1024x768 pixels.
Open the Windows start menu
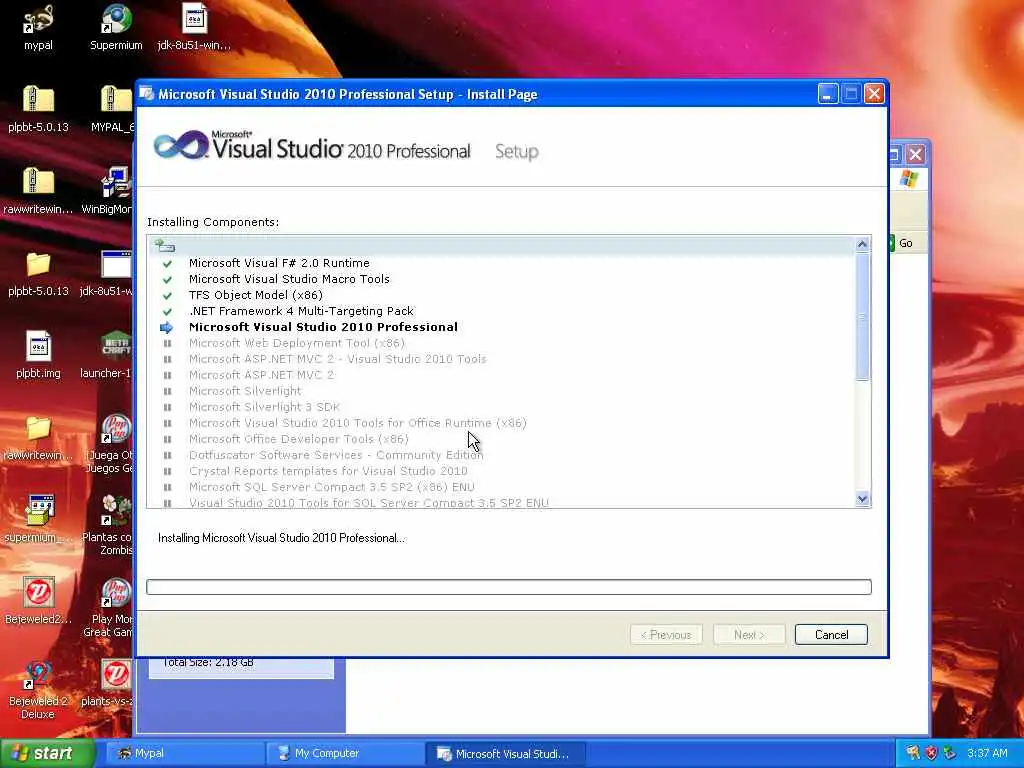pyautogui.click(x=48, y=753)
